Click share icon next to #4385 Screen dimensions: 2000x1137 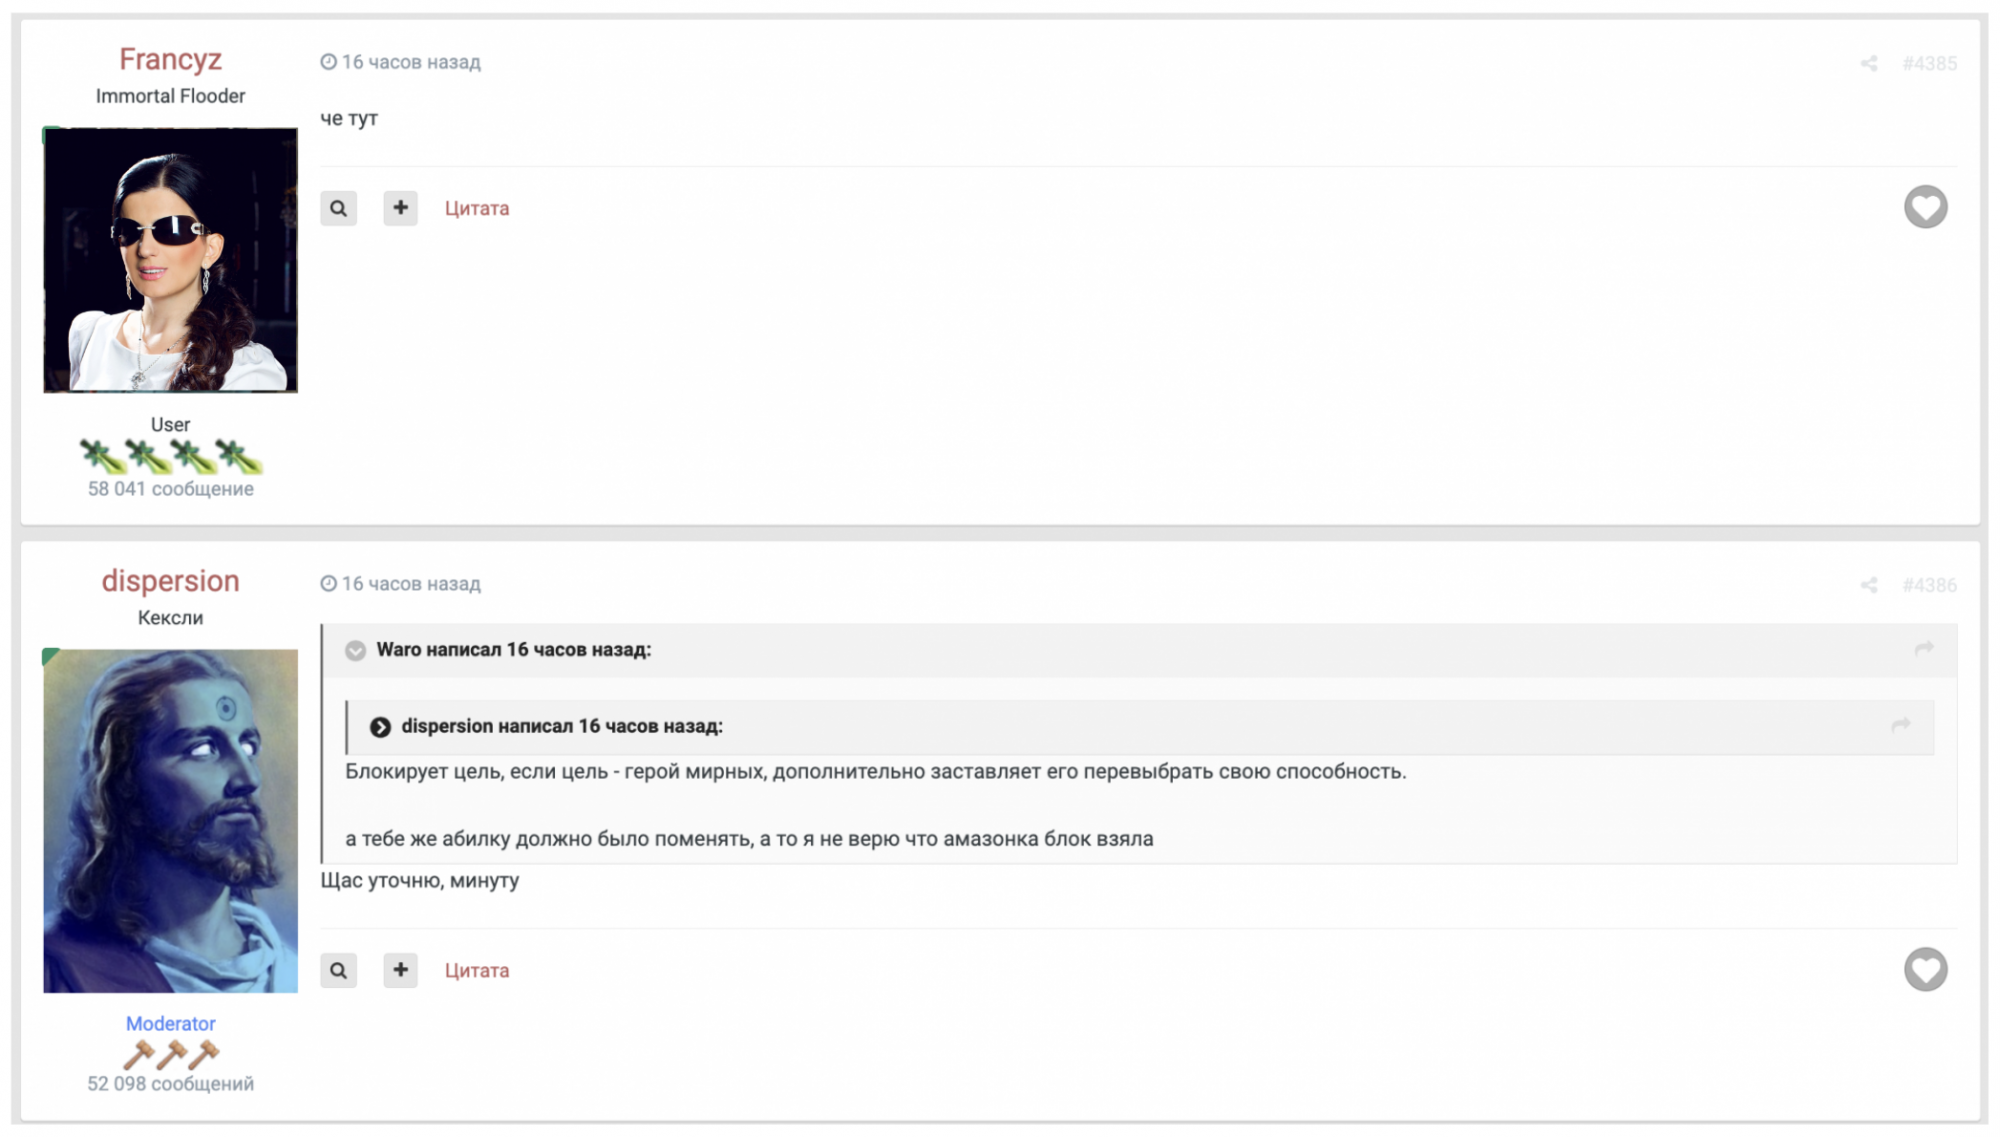(x=1868, y=64)
